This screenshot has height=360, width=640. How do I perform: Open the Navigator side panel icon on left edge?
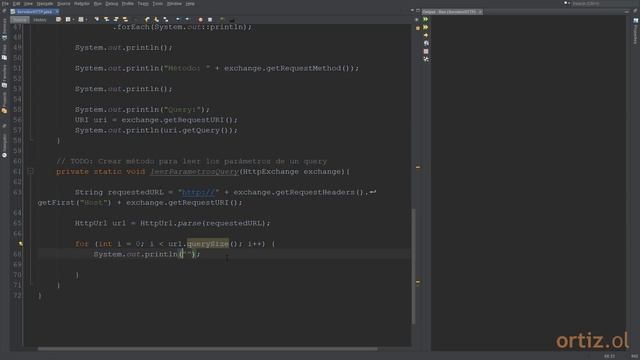tap(4, 155)
